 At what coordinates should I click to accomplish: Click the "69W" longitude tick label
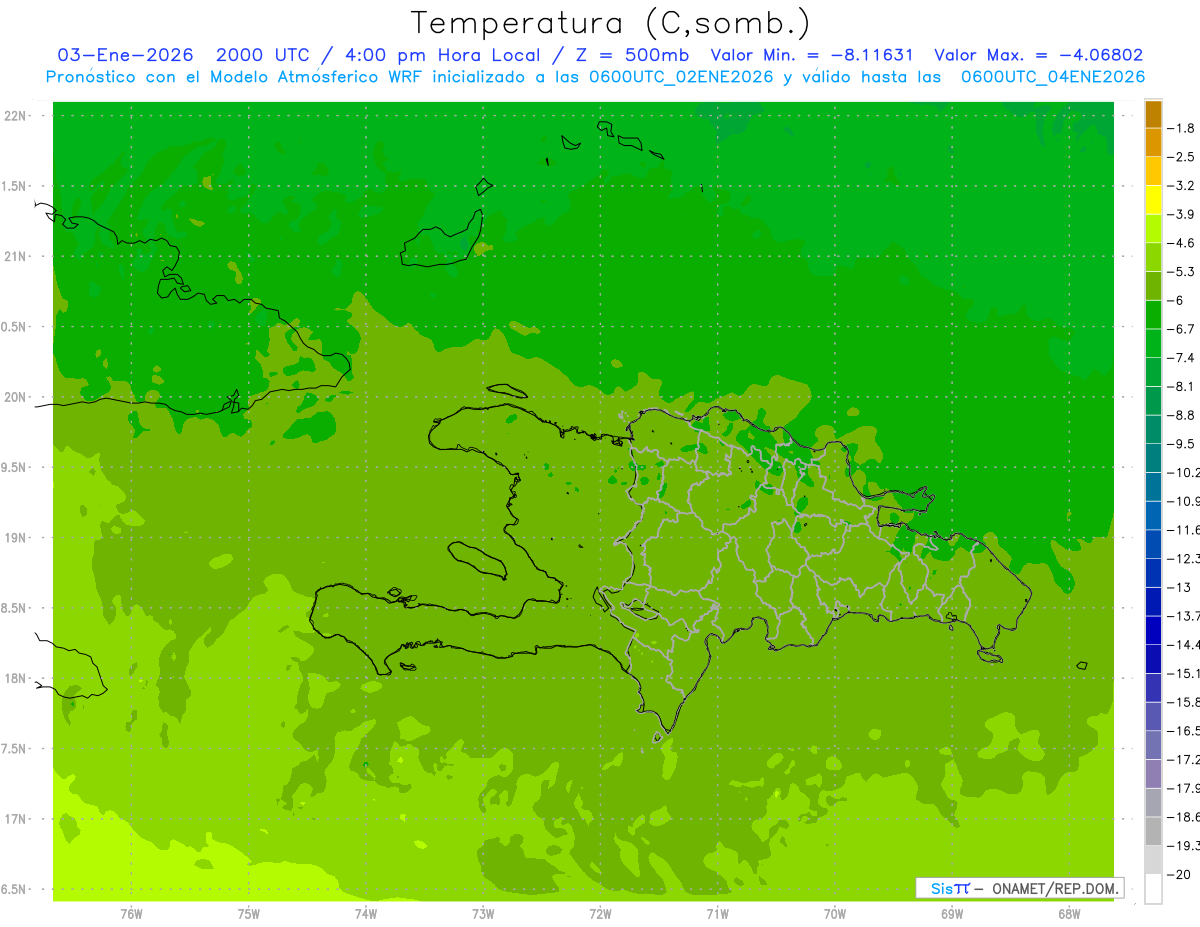[x=952, y=914]
